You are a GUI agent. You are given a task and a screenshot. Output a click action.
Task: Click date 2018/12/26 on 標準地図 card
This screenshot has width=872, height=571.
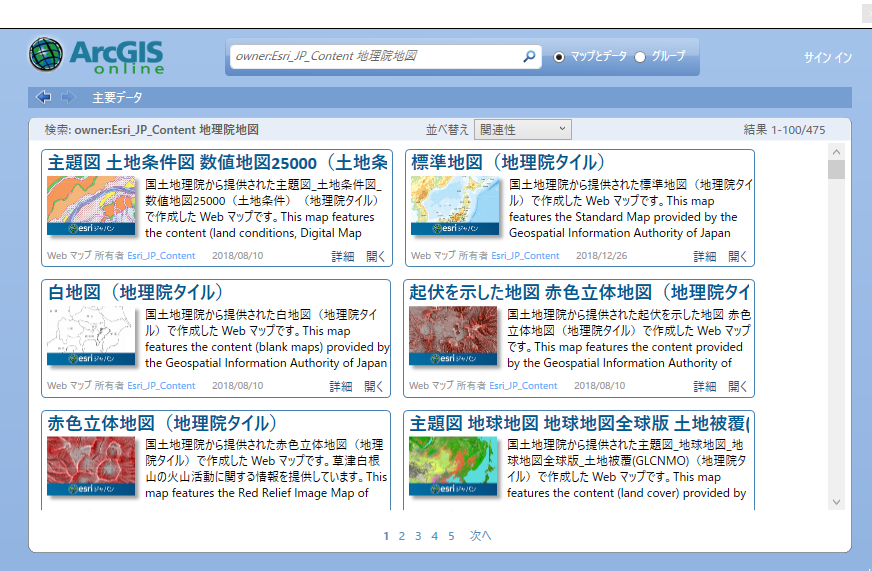[x=601, y=256]
